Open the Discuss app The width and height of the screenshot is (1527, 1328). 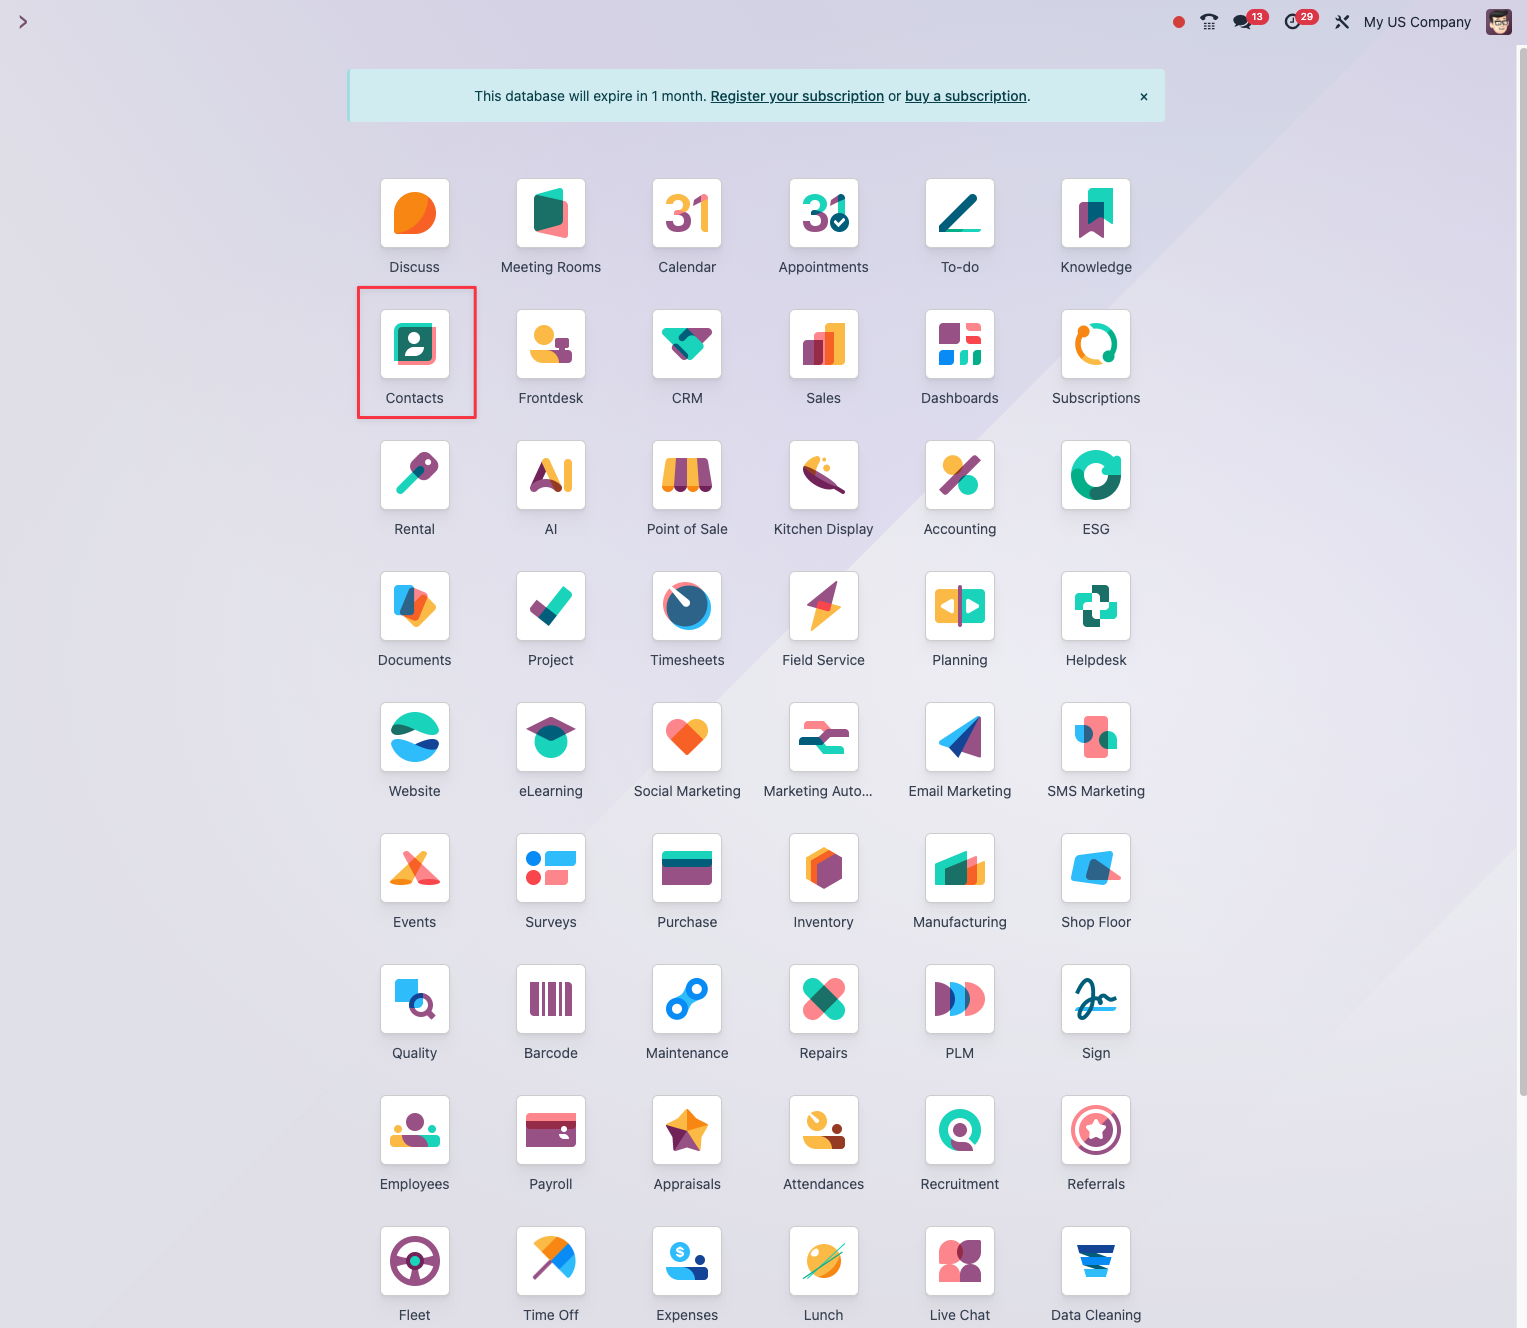point(415,213)
